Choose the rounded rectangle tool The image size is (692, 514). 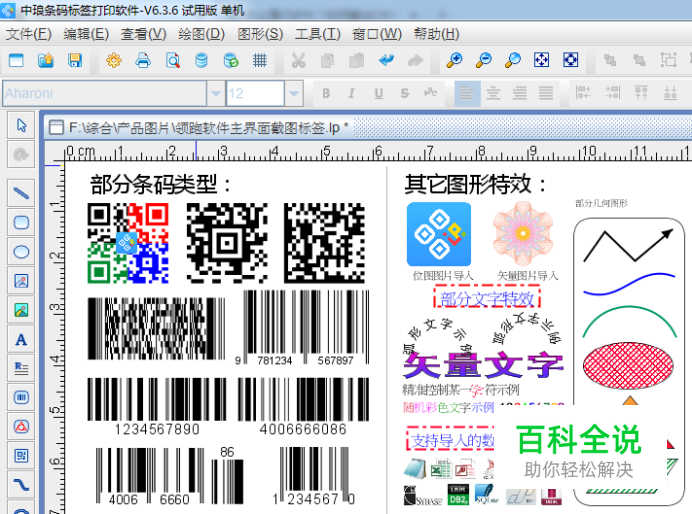click(x=21, y=222)
